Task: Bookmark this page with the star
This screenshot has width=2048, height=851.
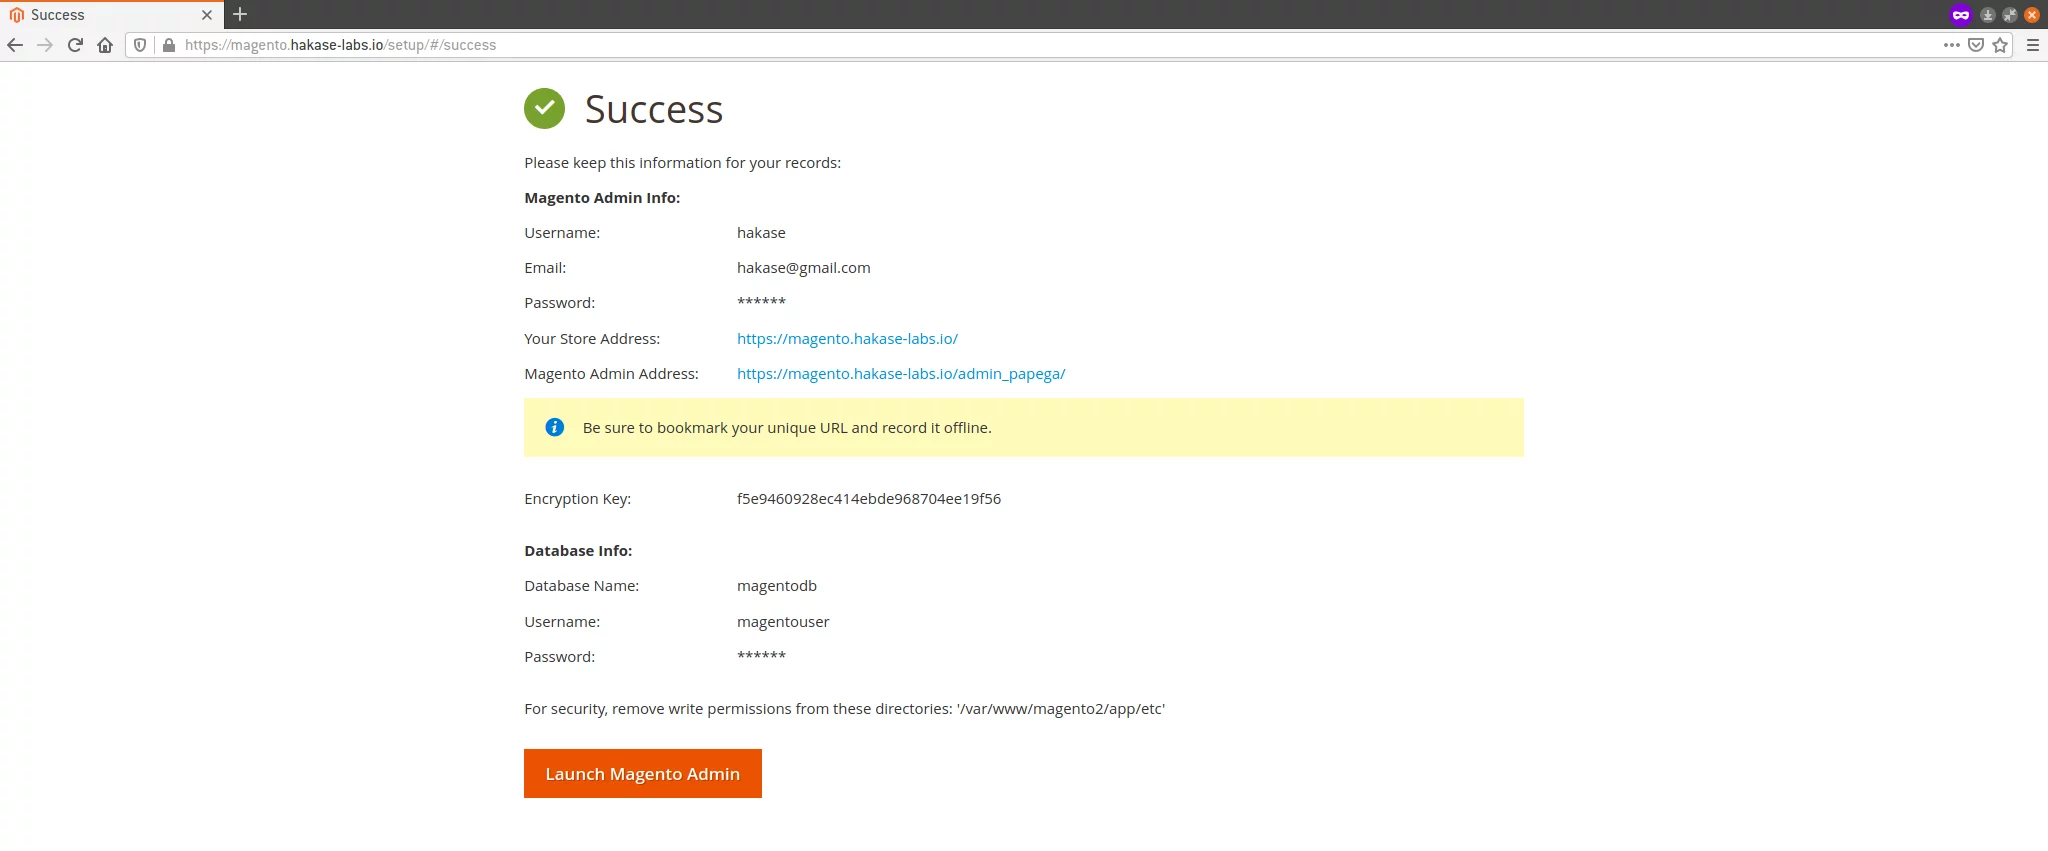Action: (2000, 45)
